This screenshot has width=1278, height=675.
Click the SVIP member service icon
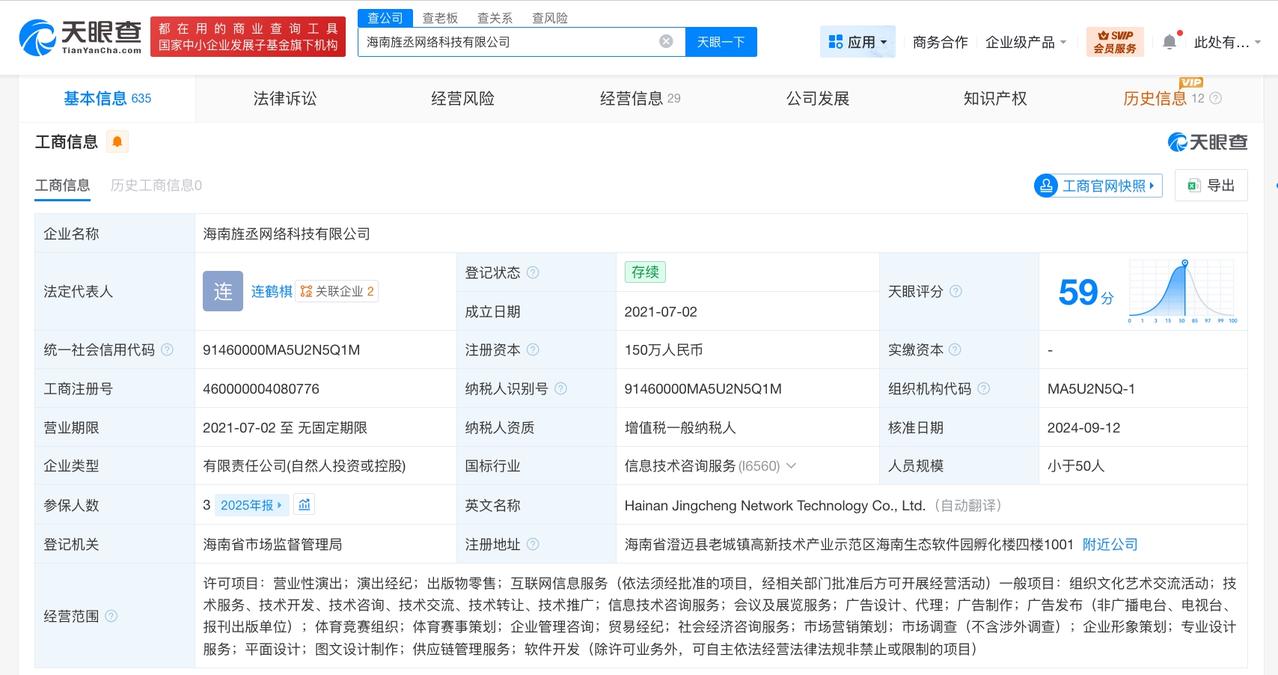tap(1115, 42)
